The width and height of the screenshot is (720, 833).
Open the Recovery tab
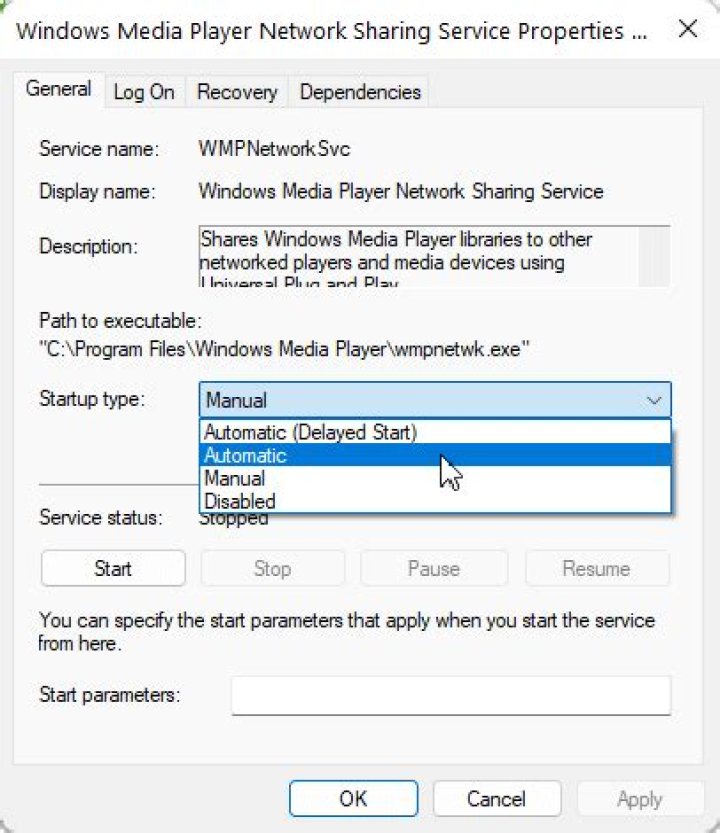pyautogui.click(x=235, y=92)
